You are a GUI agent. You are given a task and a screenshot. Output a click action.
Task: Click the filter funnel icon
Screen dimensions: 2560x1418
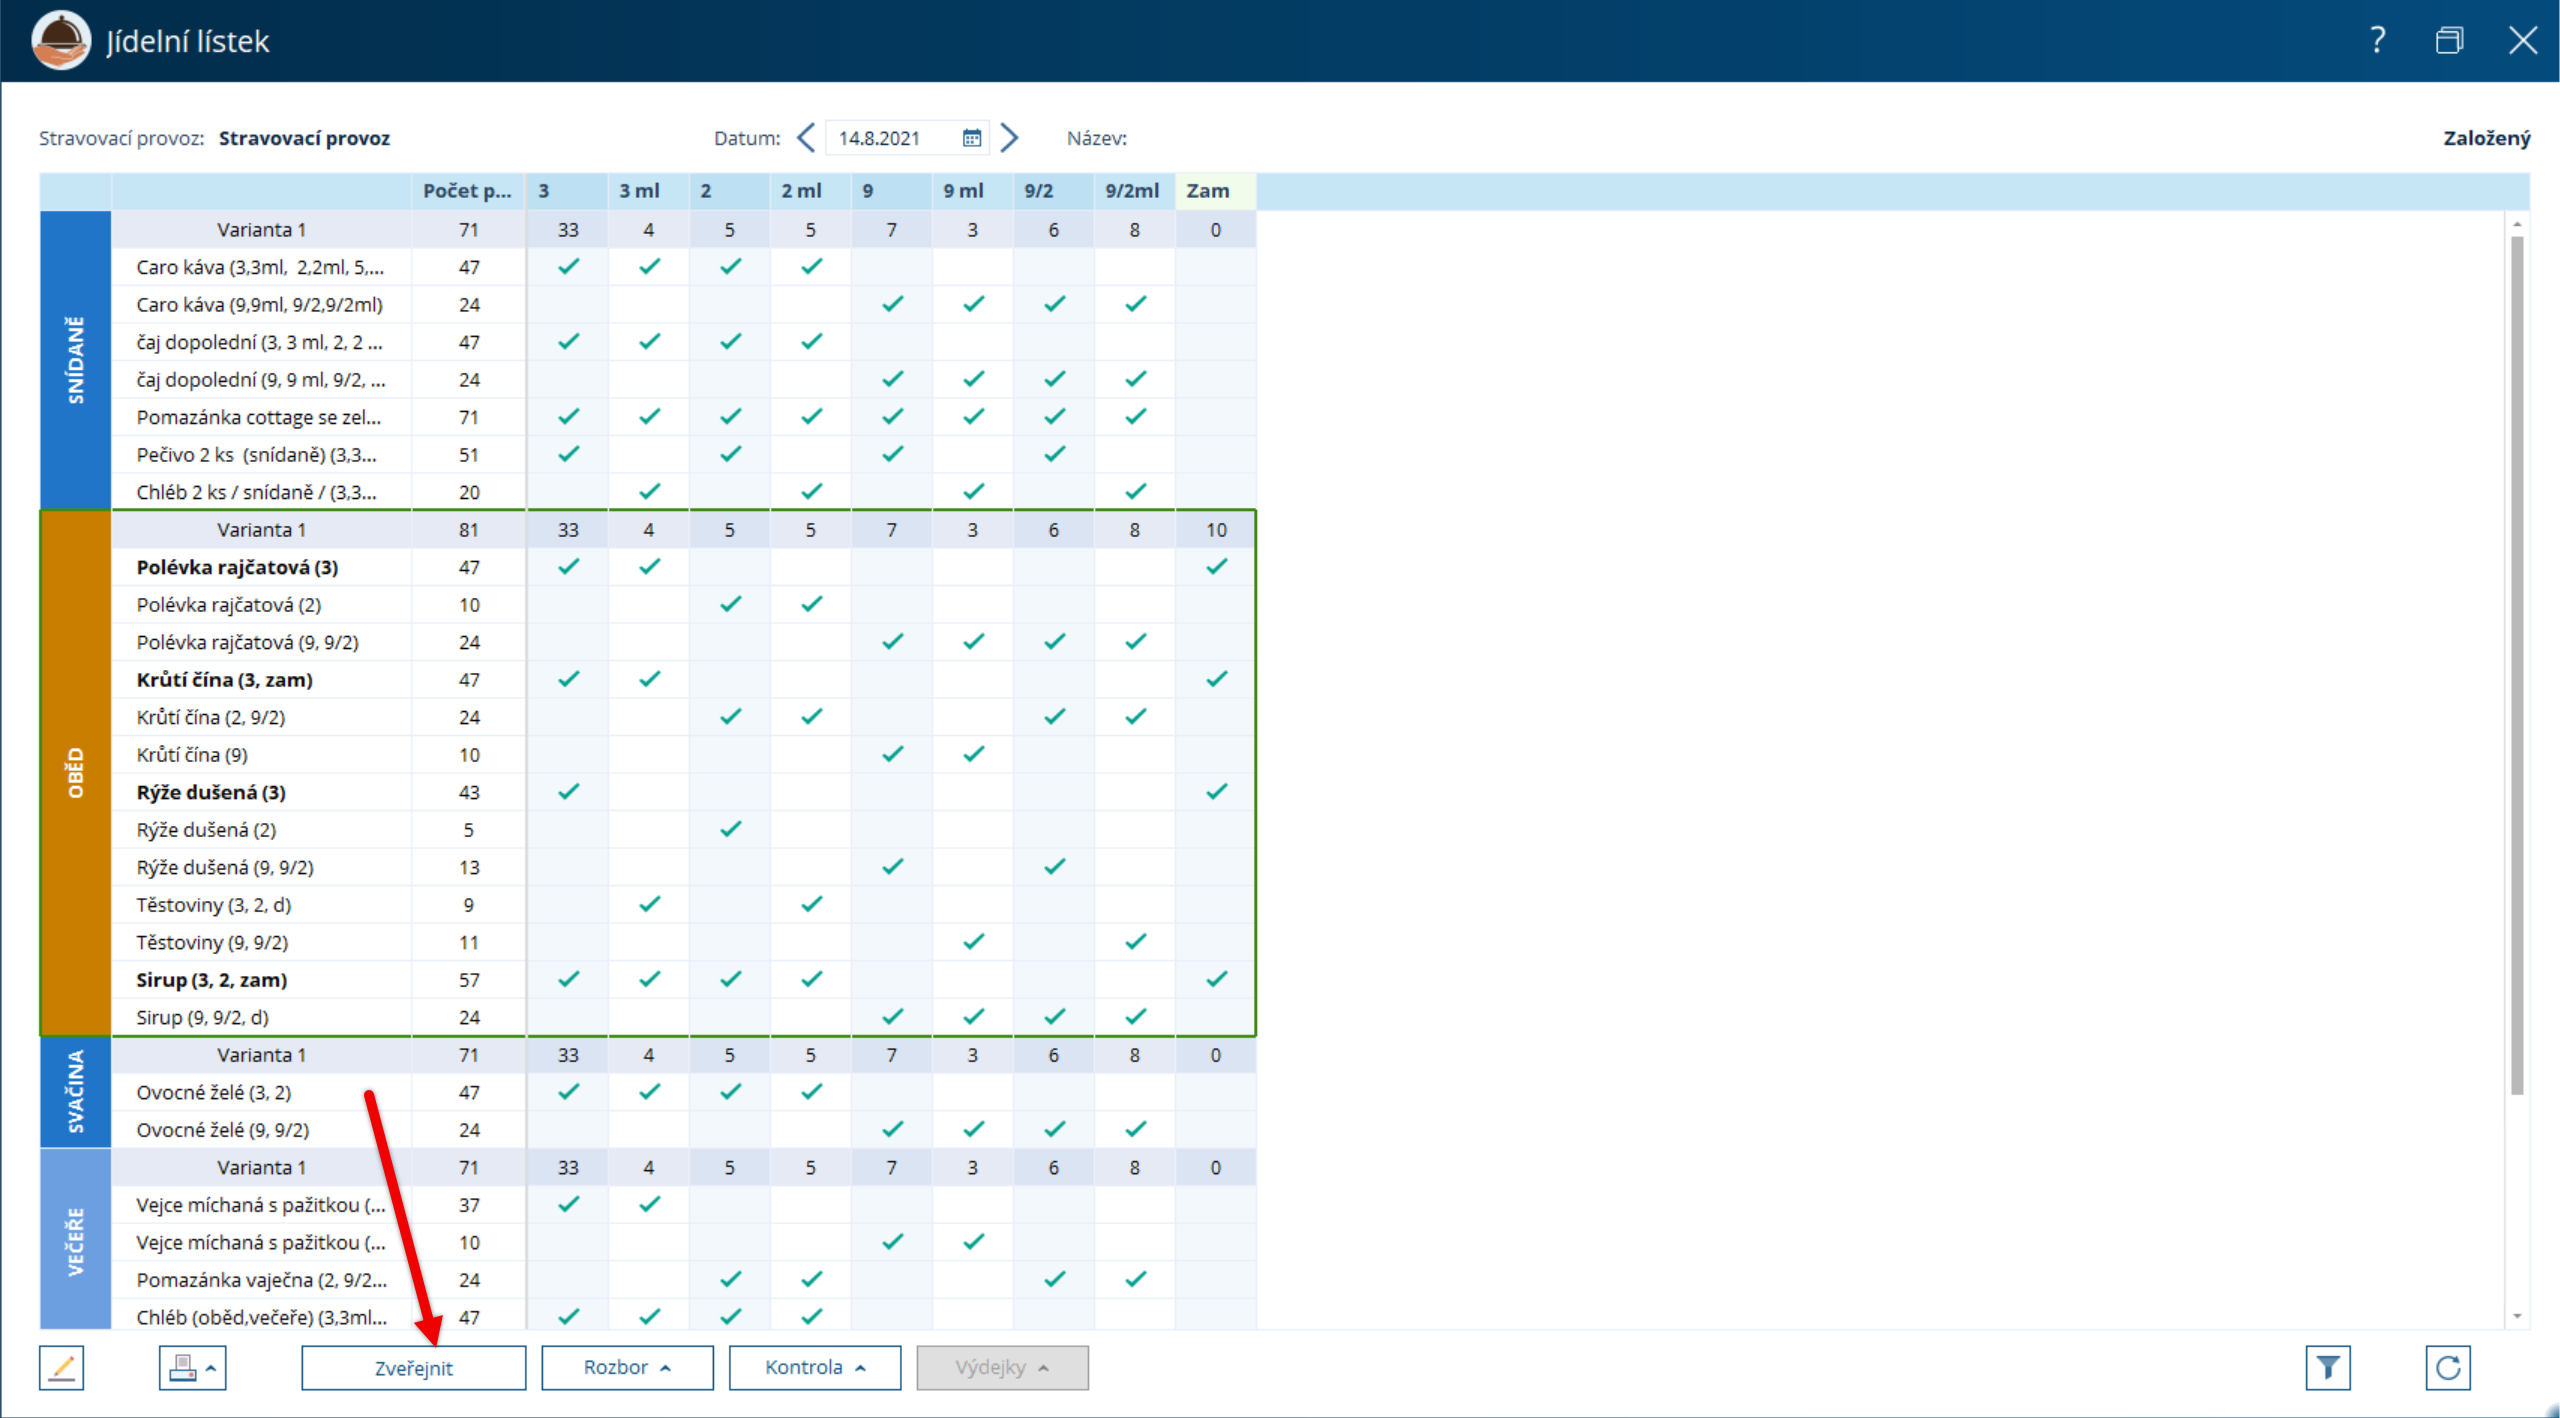2327,1367
